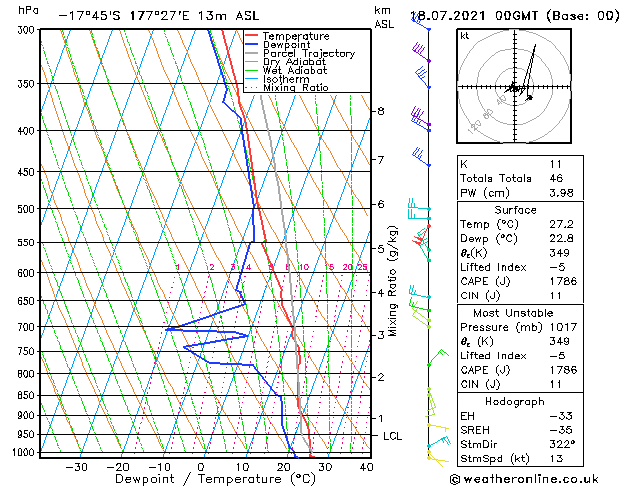Click the 40 value on temperature axis
The image size is (629, 486).
(366, 467)
